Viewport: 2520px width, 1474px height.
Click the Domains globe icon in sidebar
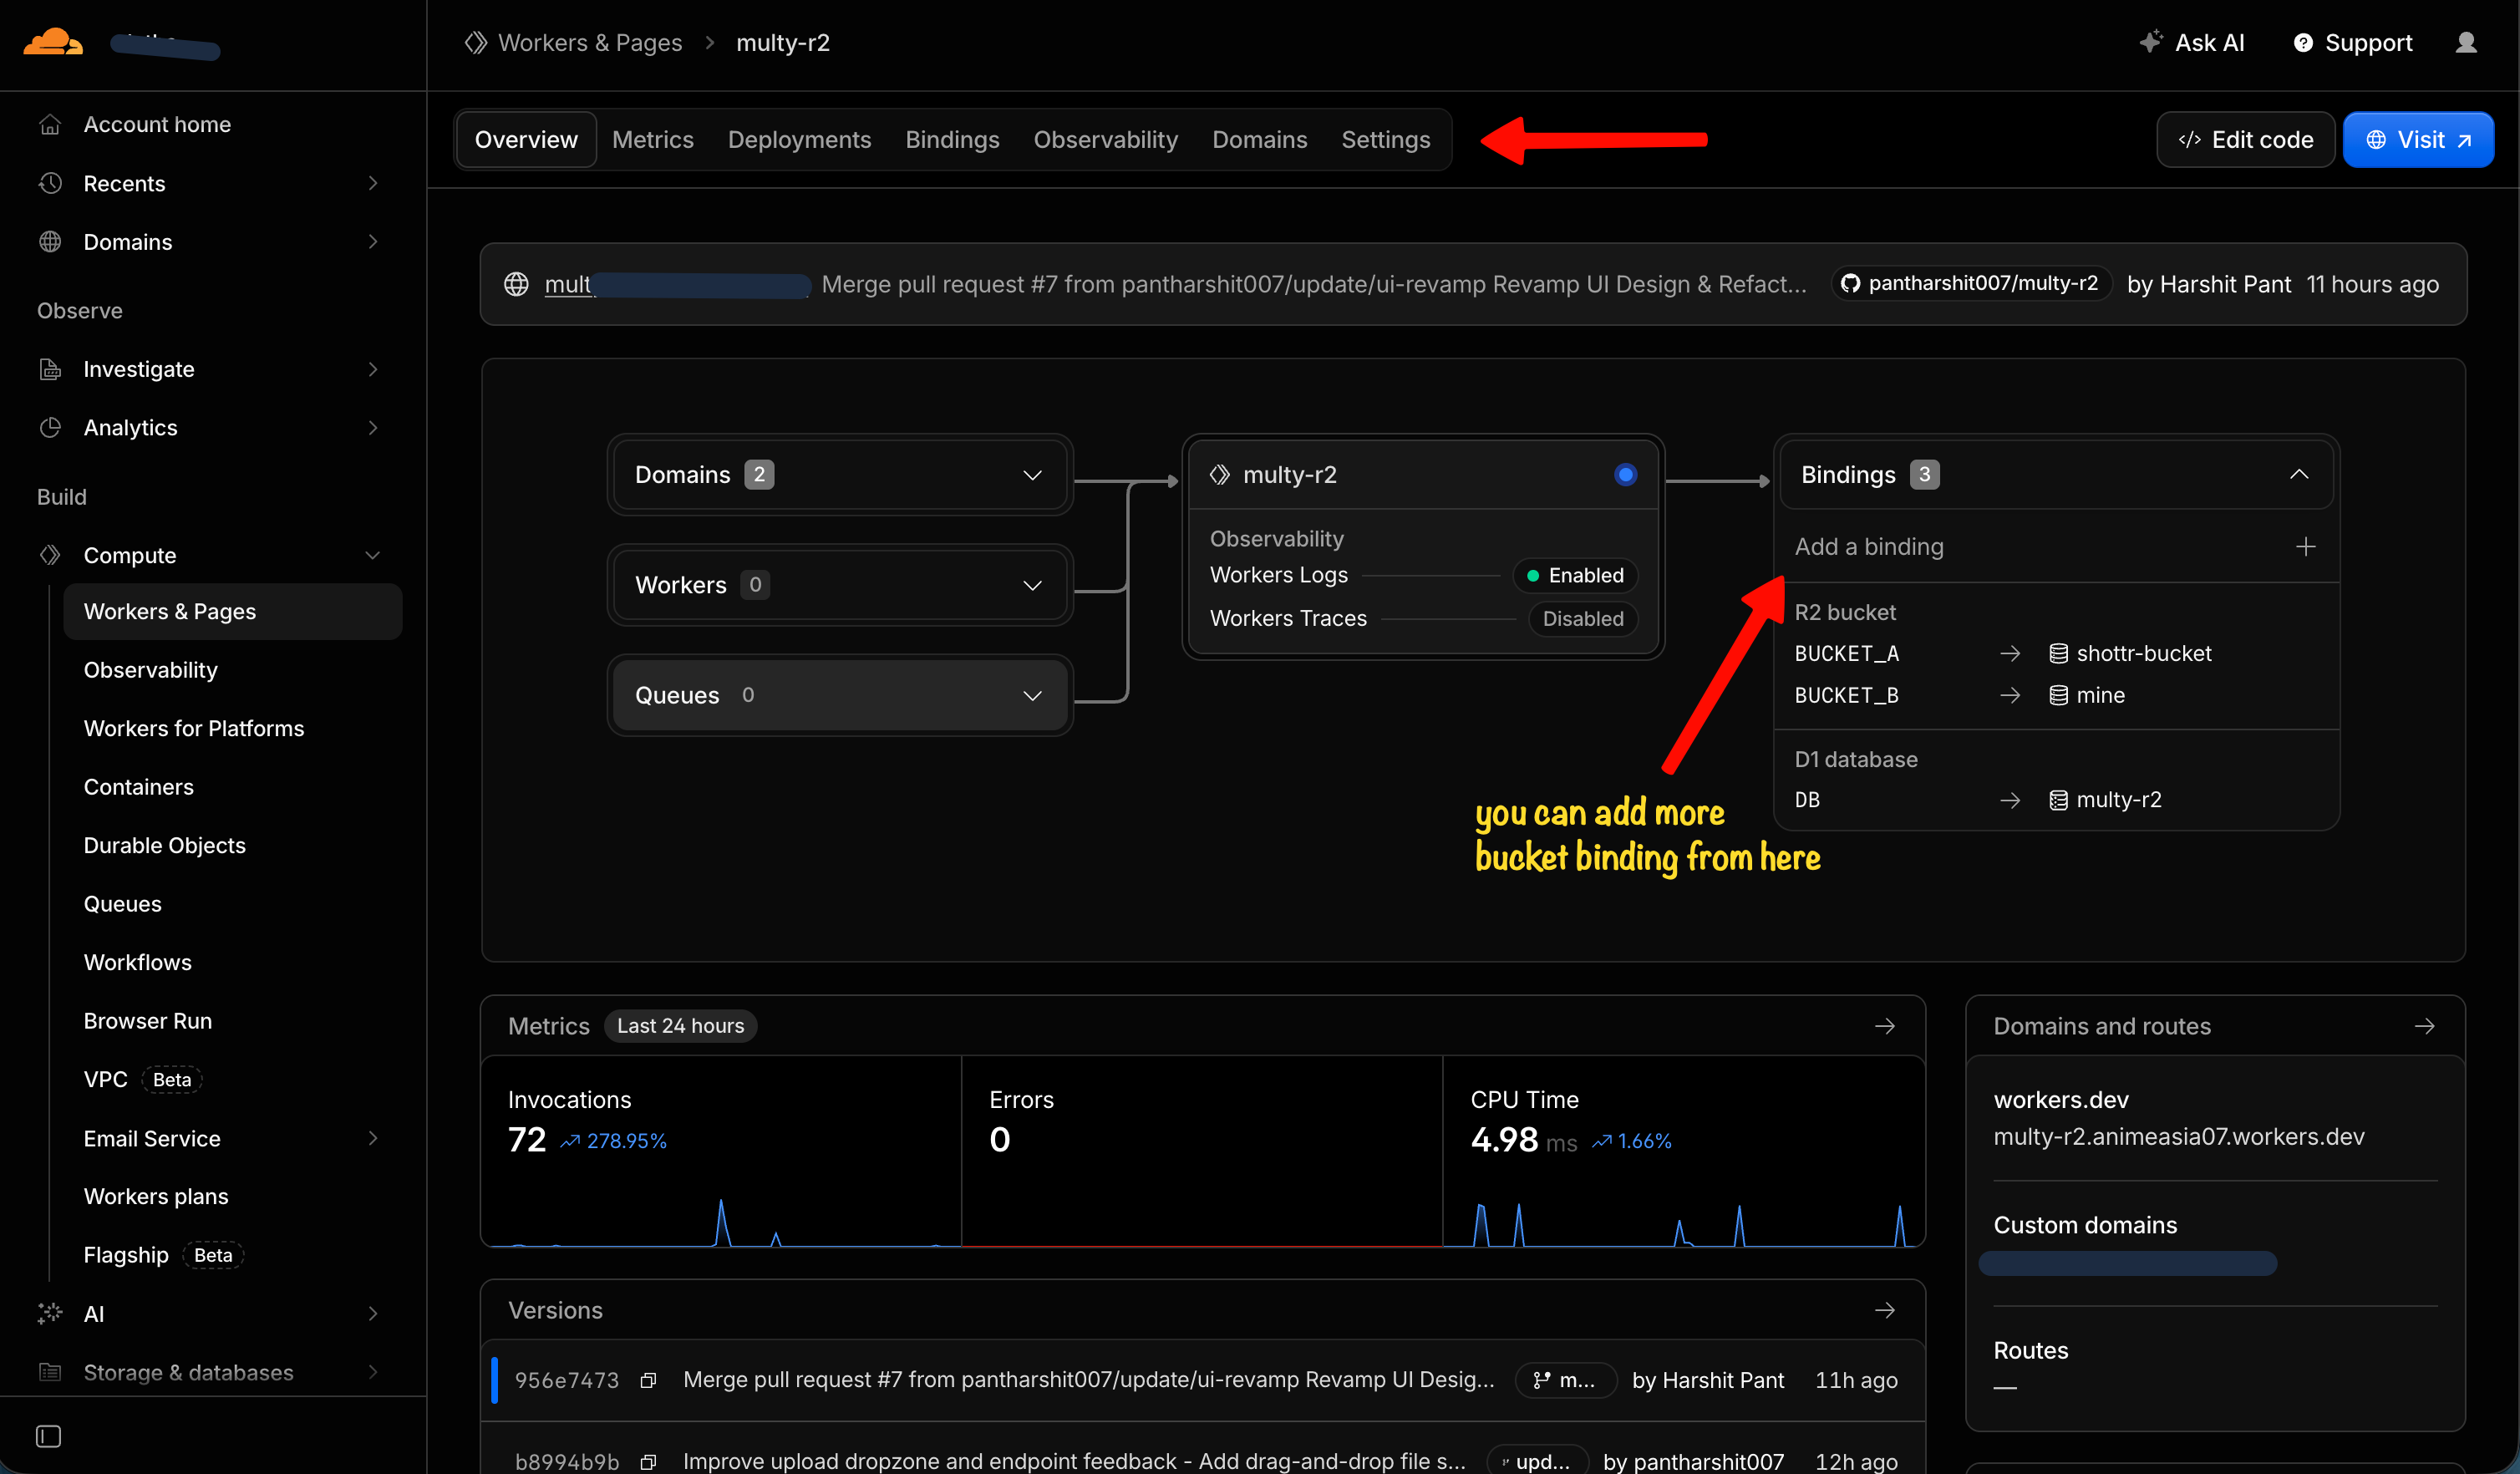click(50, 242)
